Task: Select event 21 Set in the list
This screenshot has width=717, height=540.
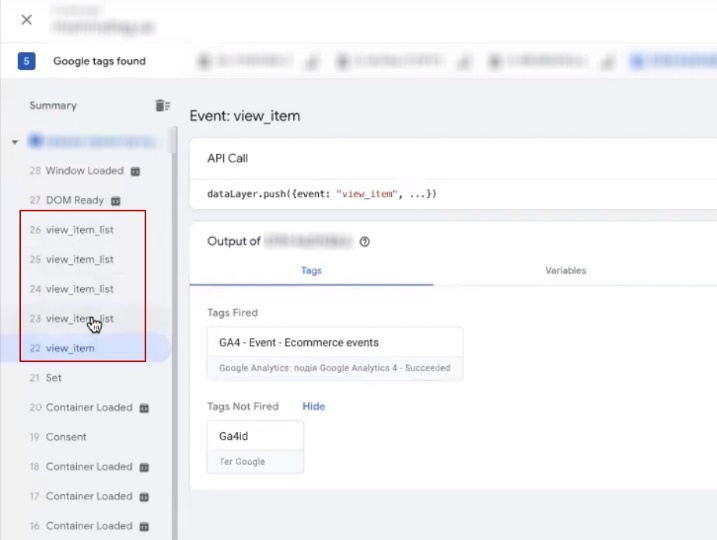Action: point(54,378)
